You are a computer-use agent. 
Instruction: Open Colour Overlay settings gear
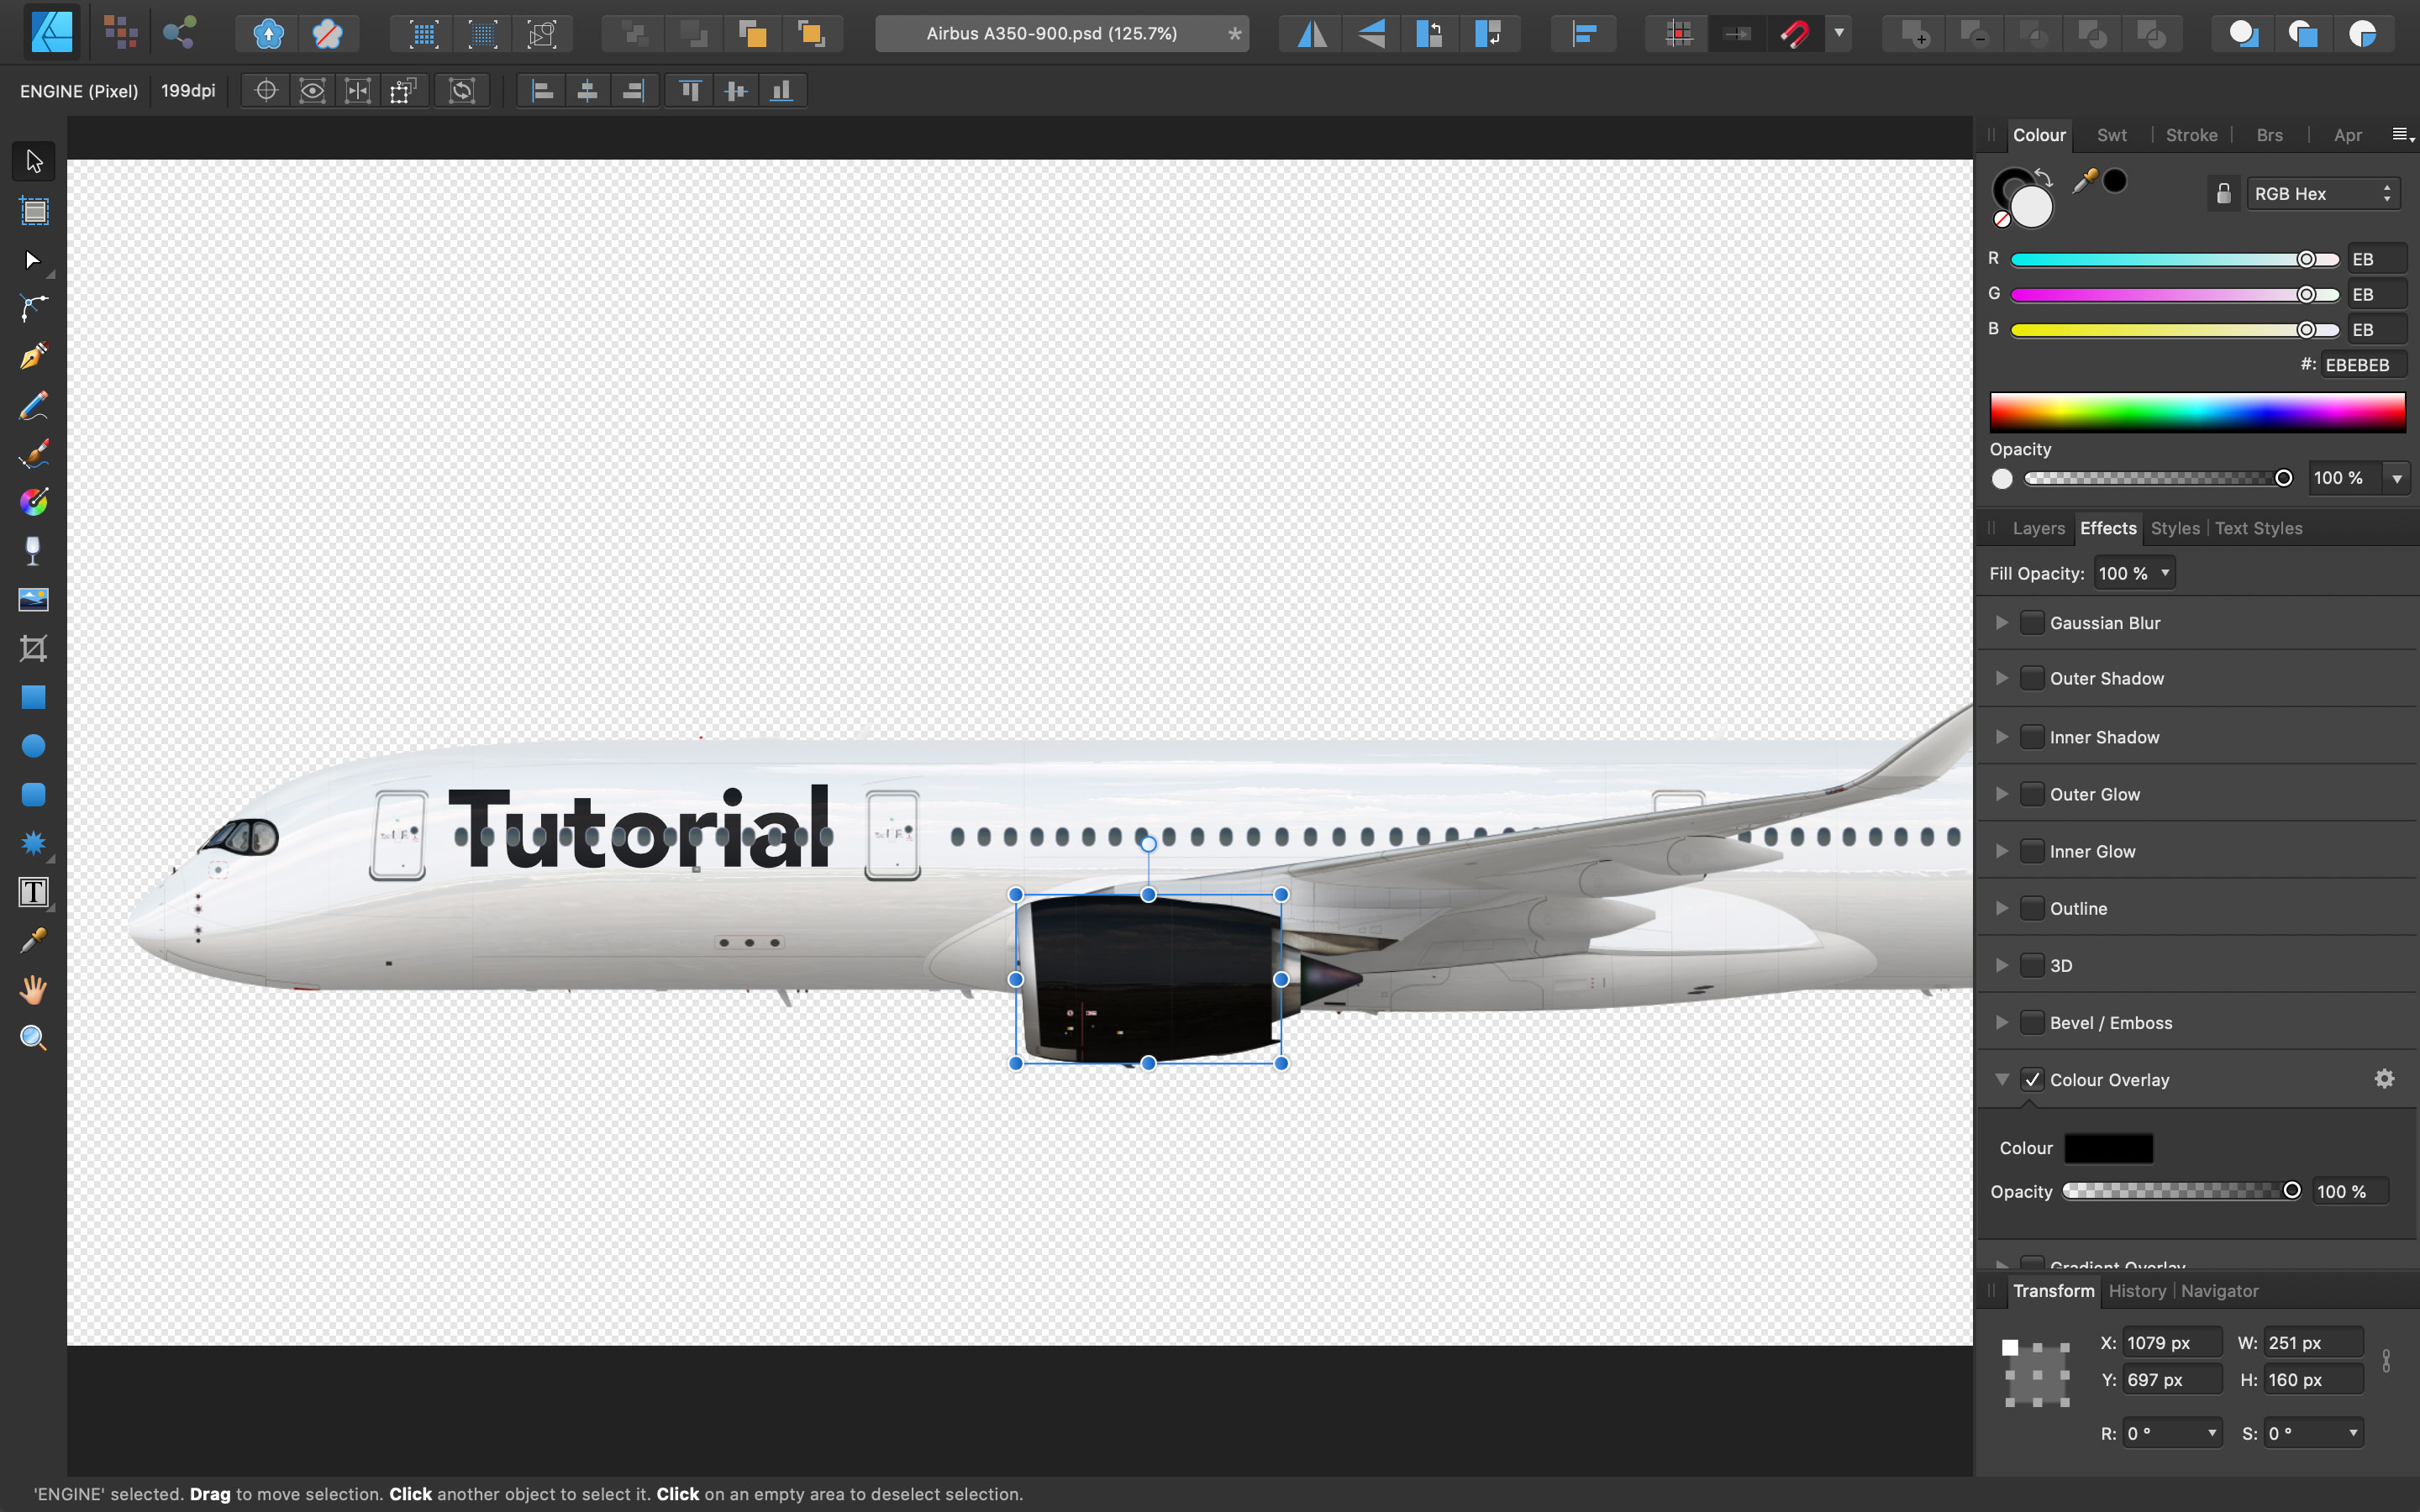(x=2384, y=1079)
